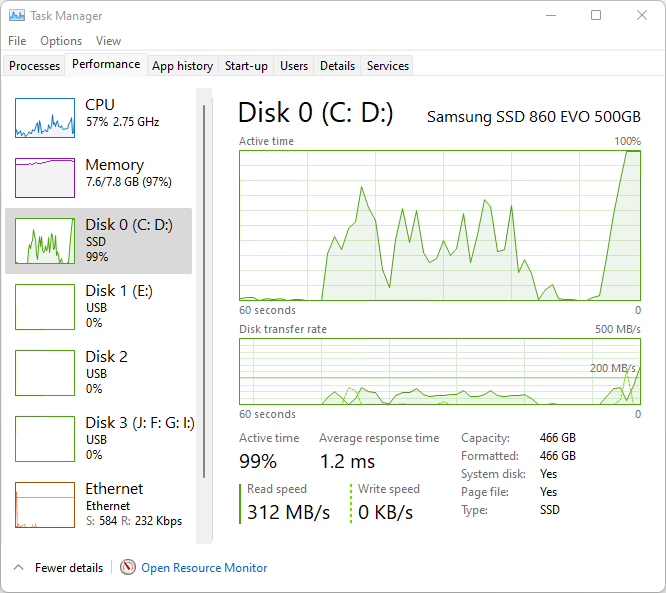This screenshot has width=666, height=593.
Task: Click the System disk Yes value
Action: click(x=548, y=474)
